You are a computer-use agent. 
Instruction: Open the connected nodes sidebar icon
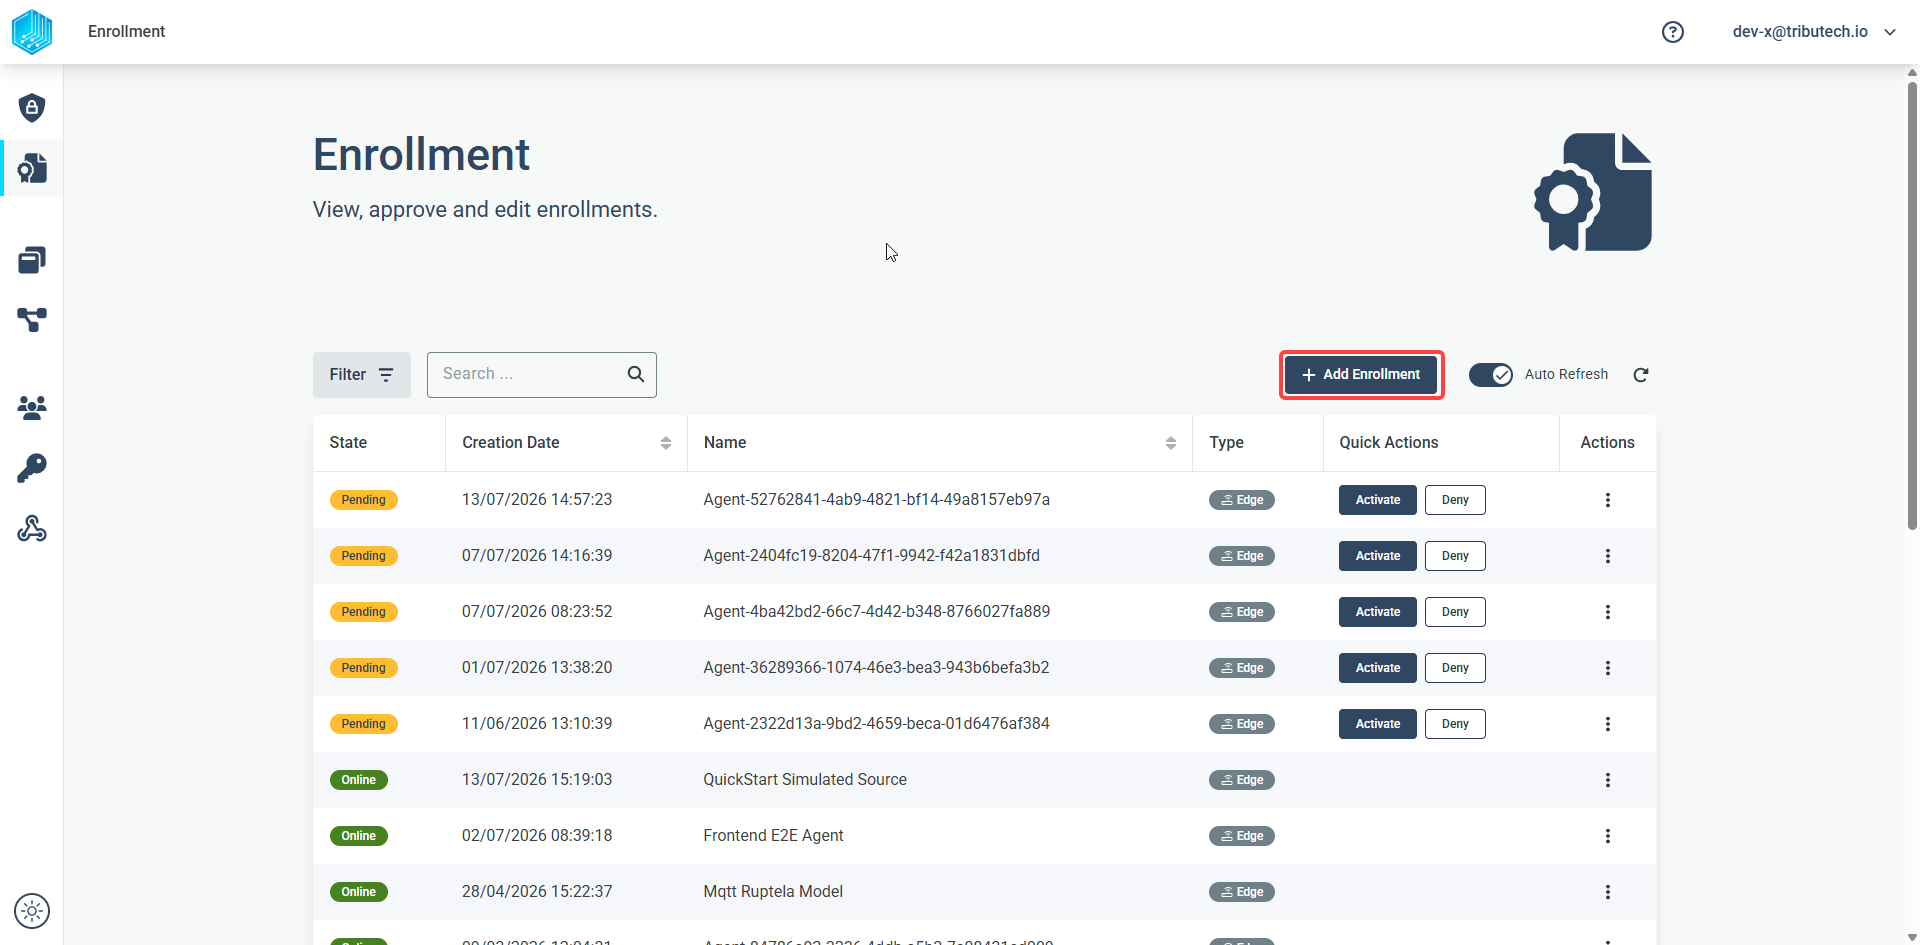coord(32,320)
